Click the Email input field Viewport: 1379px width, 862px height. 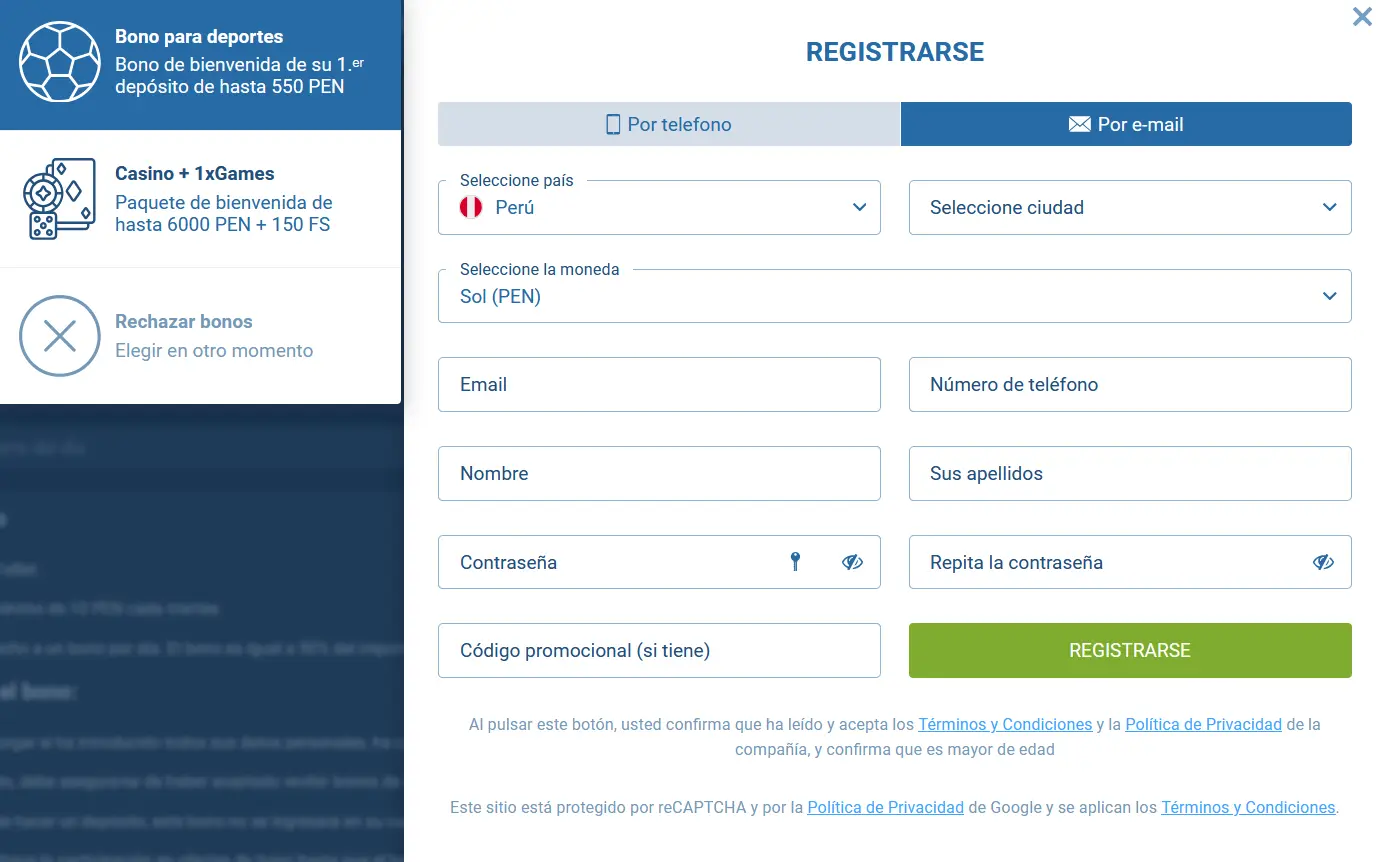659,385
